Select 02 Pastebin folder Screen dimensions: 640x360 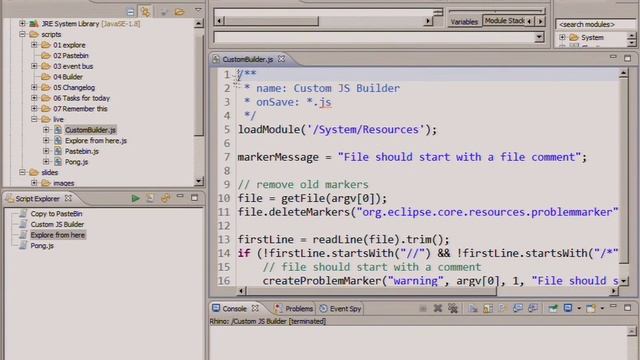point(71,56)
